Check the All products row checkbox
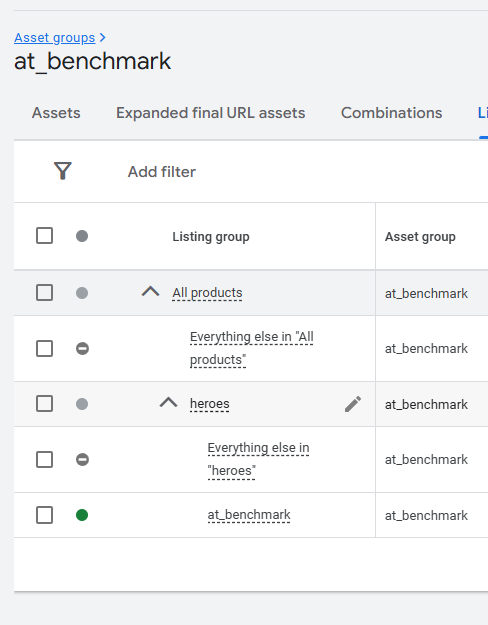 [x=44, y=293]
